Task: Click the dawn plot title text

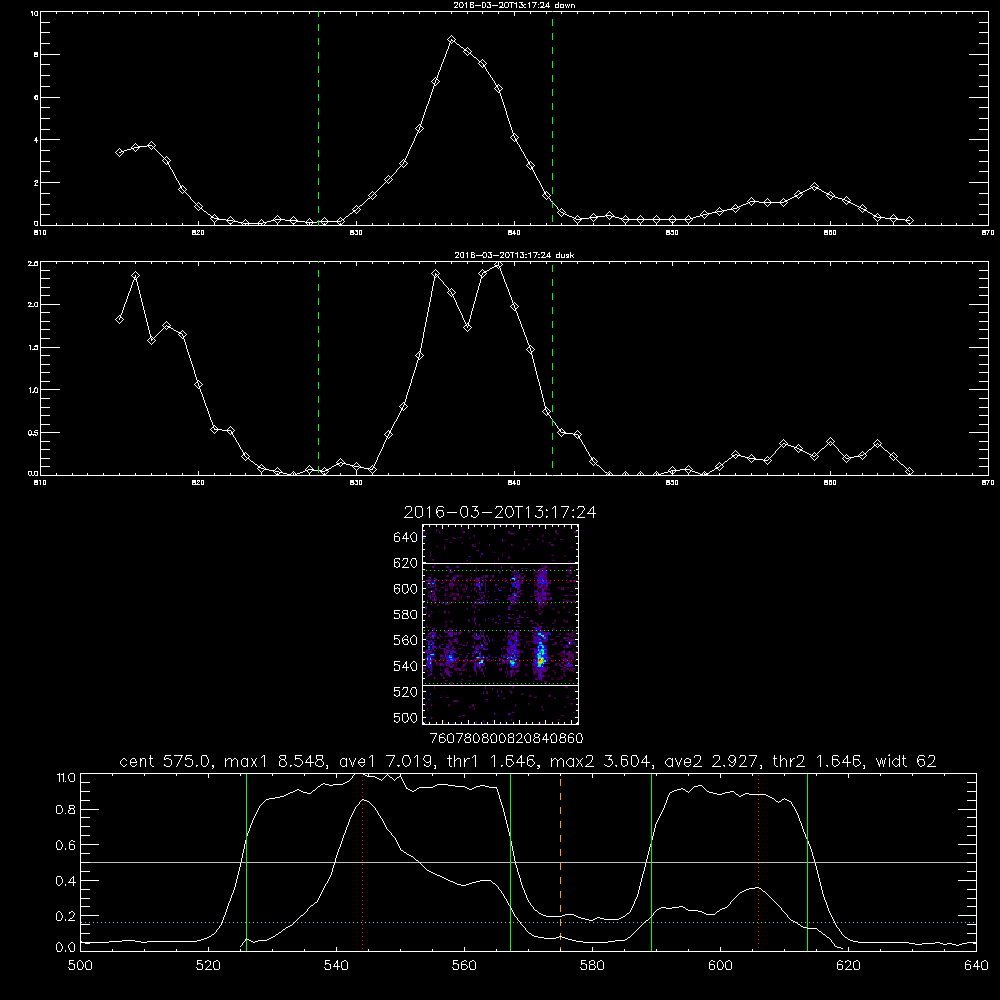Action: [514, 5]
